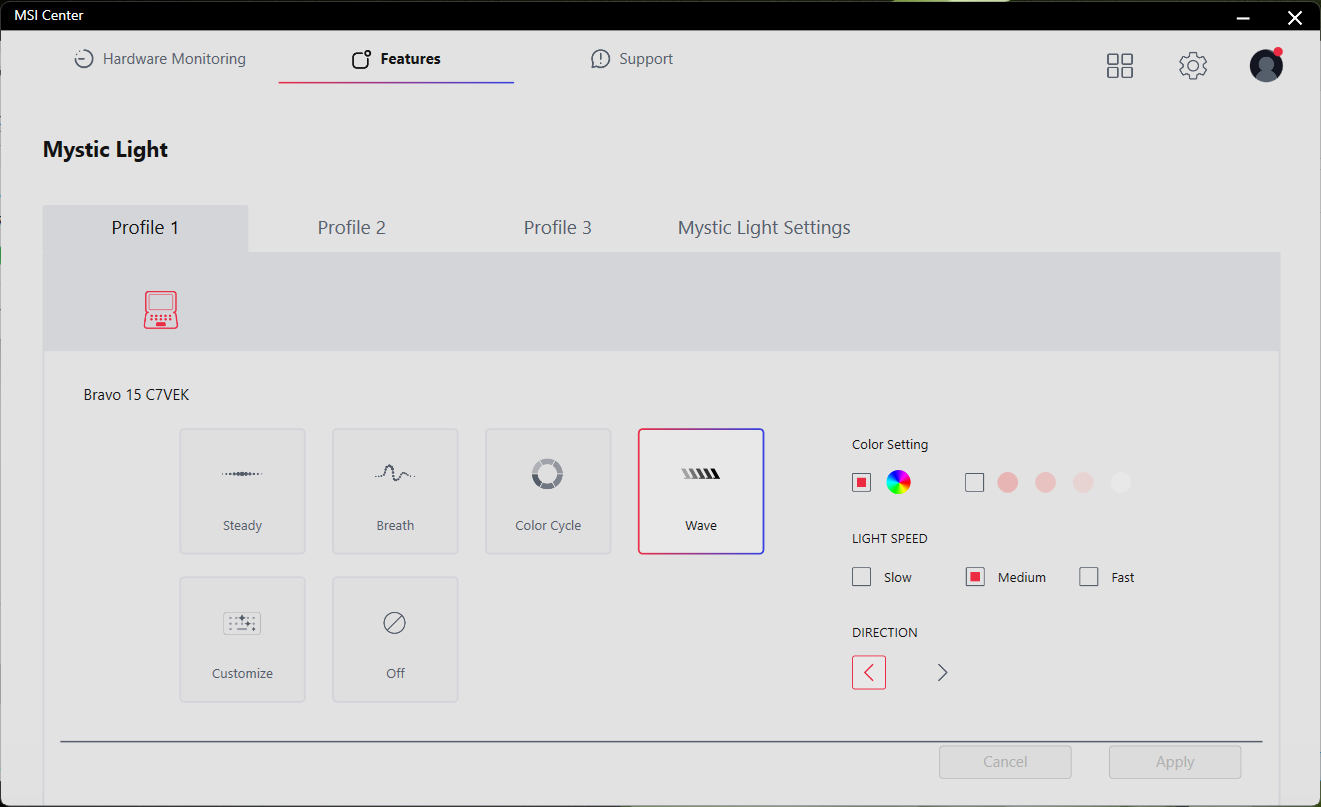Pick the first custom color swatch
The height and width of the screenshot is (807, 1321).
(x=1007, y=483)
